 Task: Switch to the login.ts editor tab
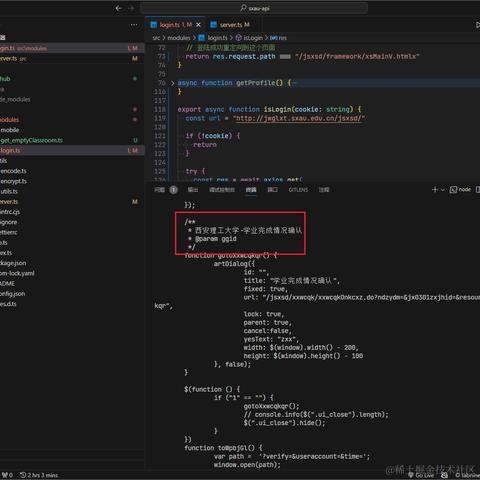tap(175, 25)
